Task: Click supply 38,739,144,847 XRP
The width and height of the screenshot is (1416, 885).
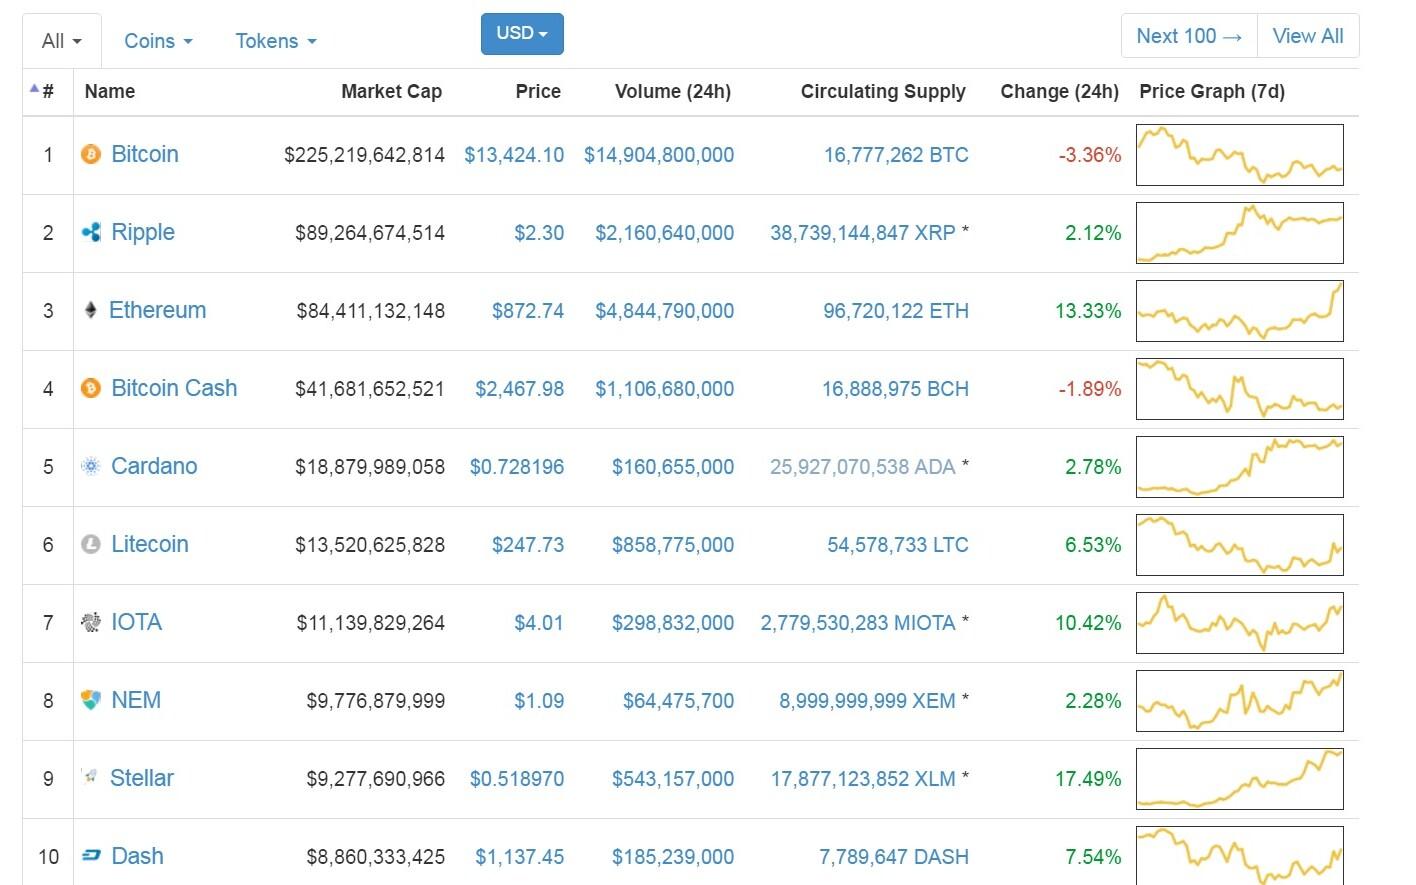Action: pyautogui.click(x=863, y=233)
